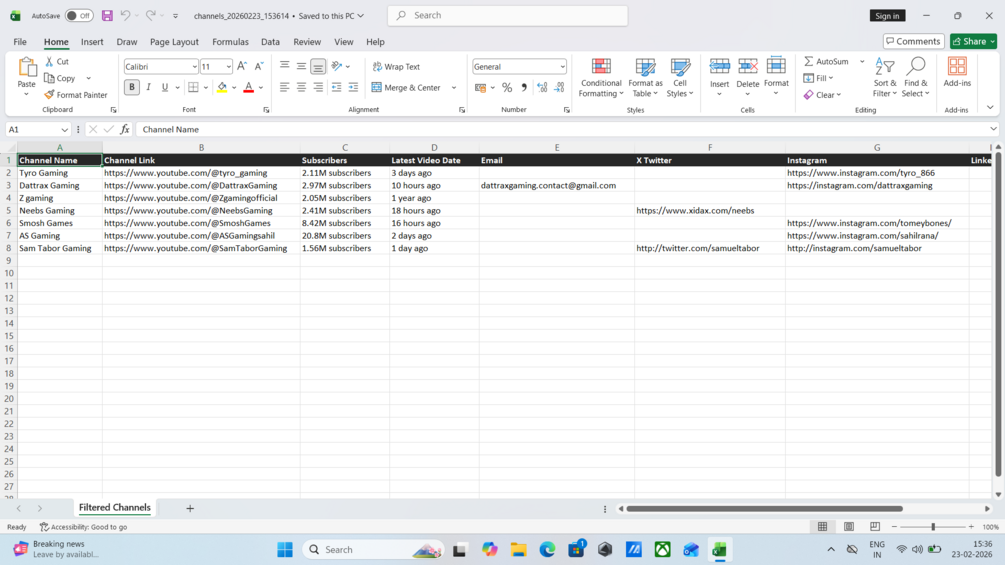Open Find & Select magnifier icon
Image resolution: width=1005 pixels, height=565 pixels.
tap(916, 67)
